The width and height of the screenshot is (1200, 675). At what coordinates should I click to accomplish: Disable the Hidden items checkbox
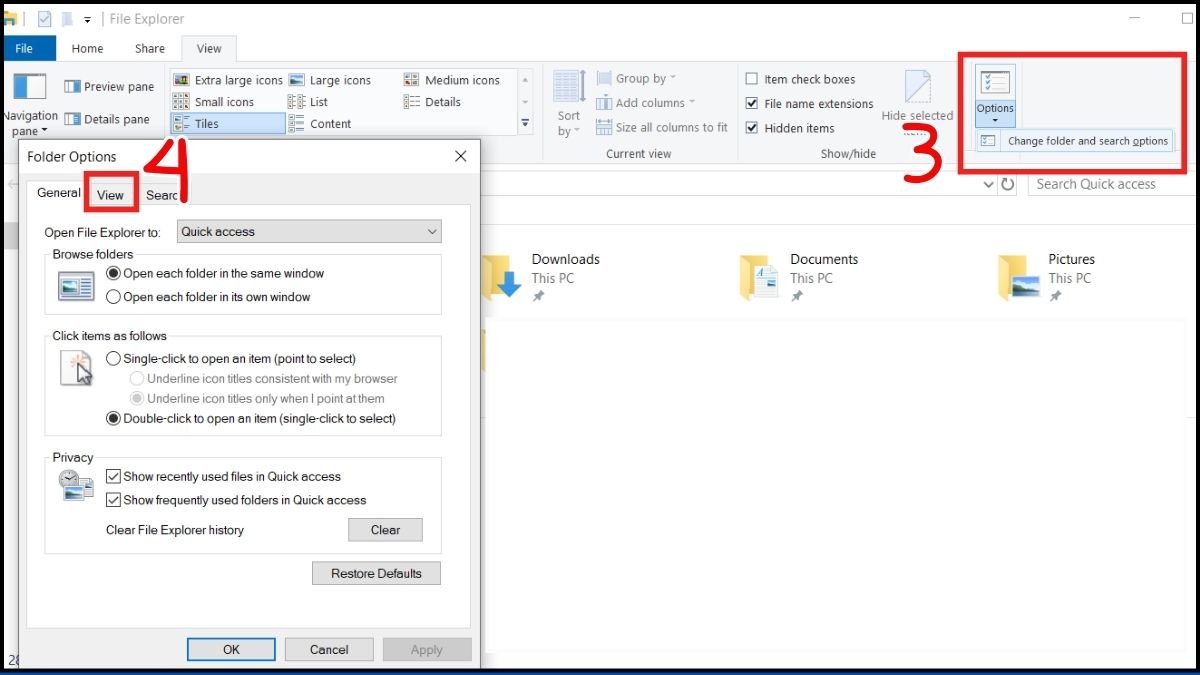click(x=752, y=128)
